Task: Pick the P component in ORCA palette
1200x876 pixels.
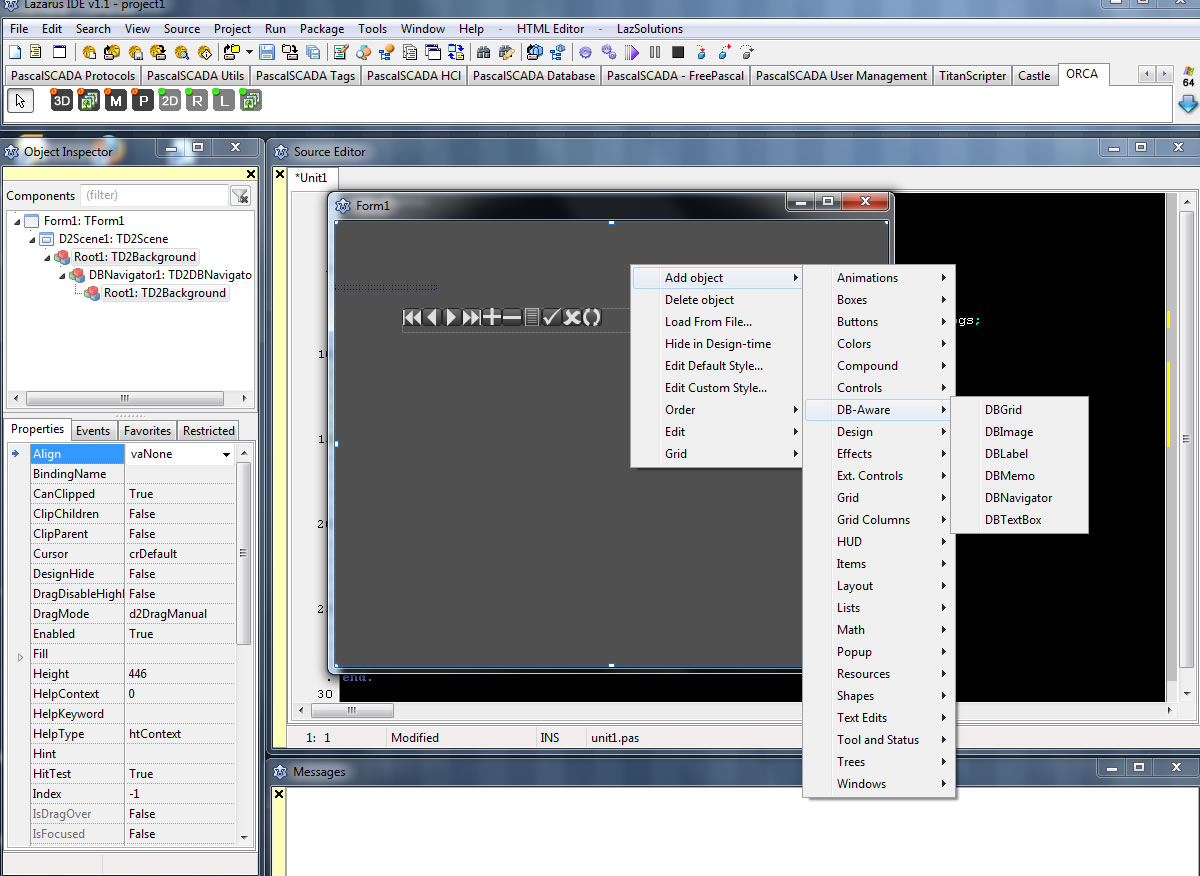Action: tap(143, 100)
